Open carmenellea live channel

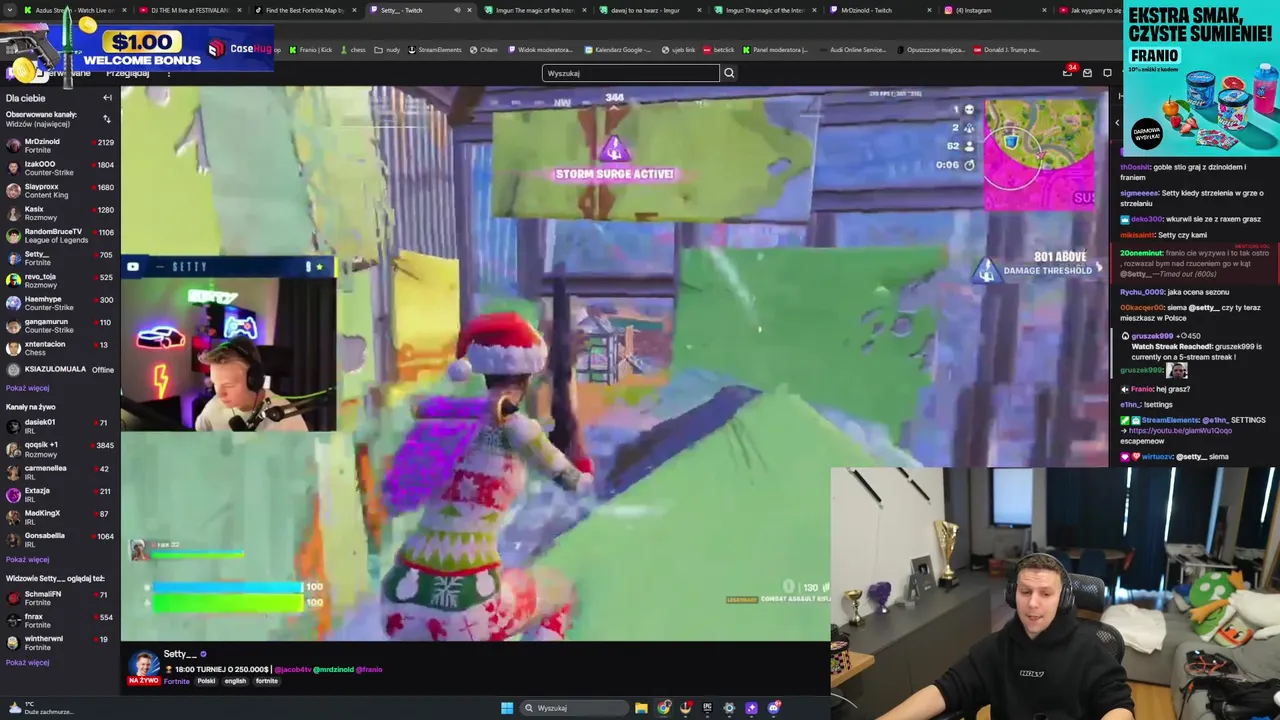(x=60, y=472)
